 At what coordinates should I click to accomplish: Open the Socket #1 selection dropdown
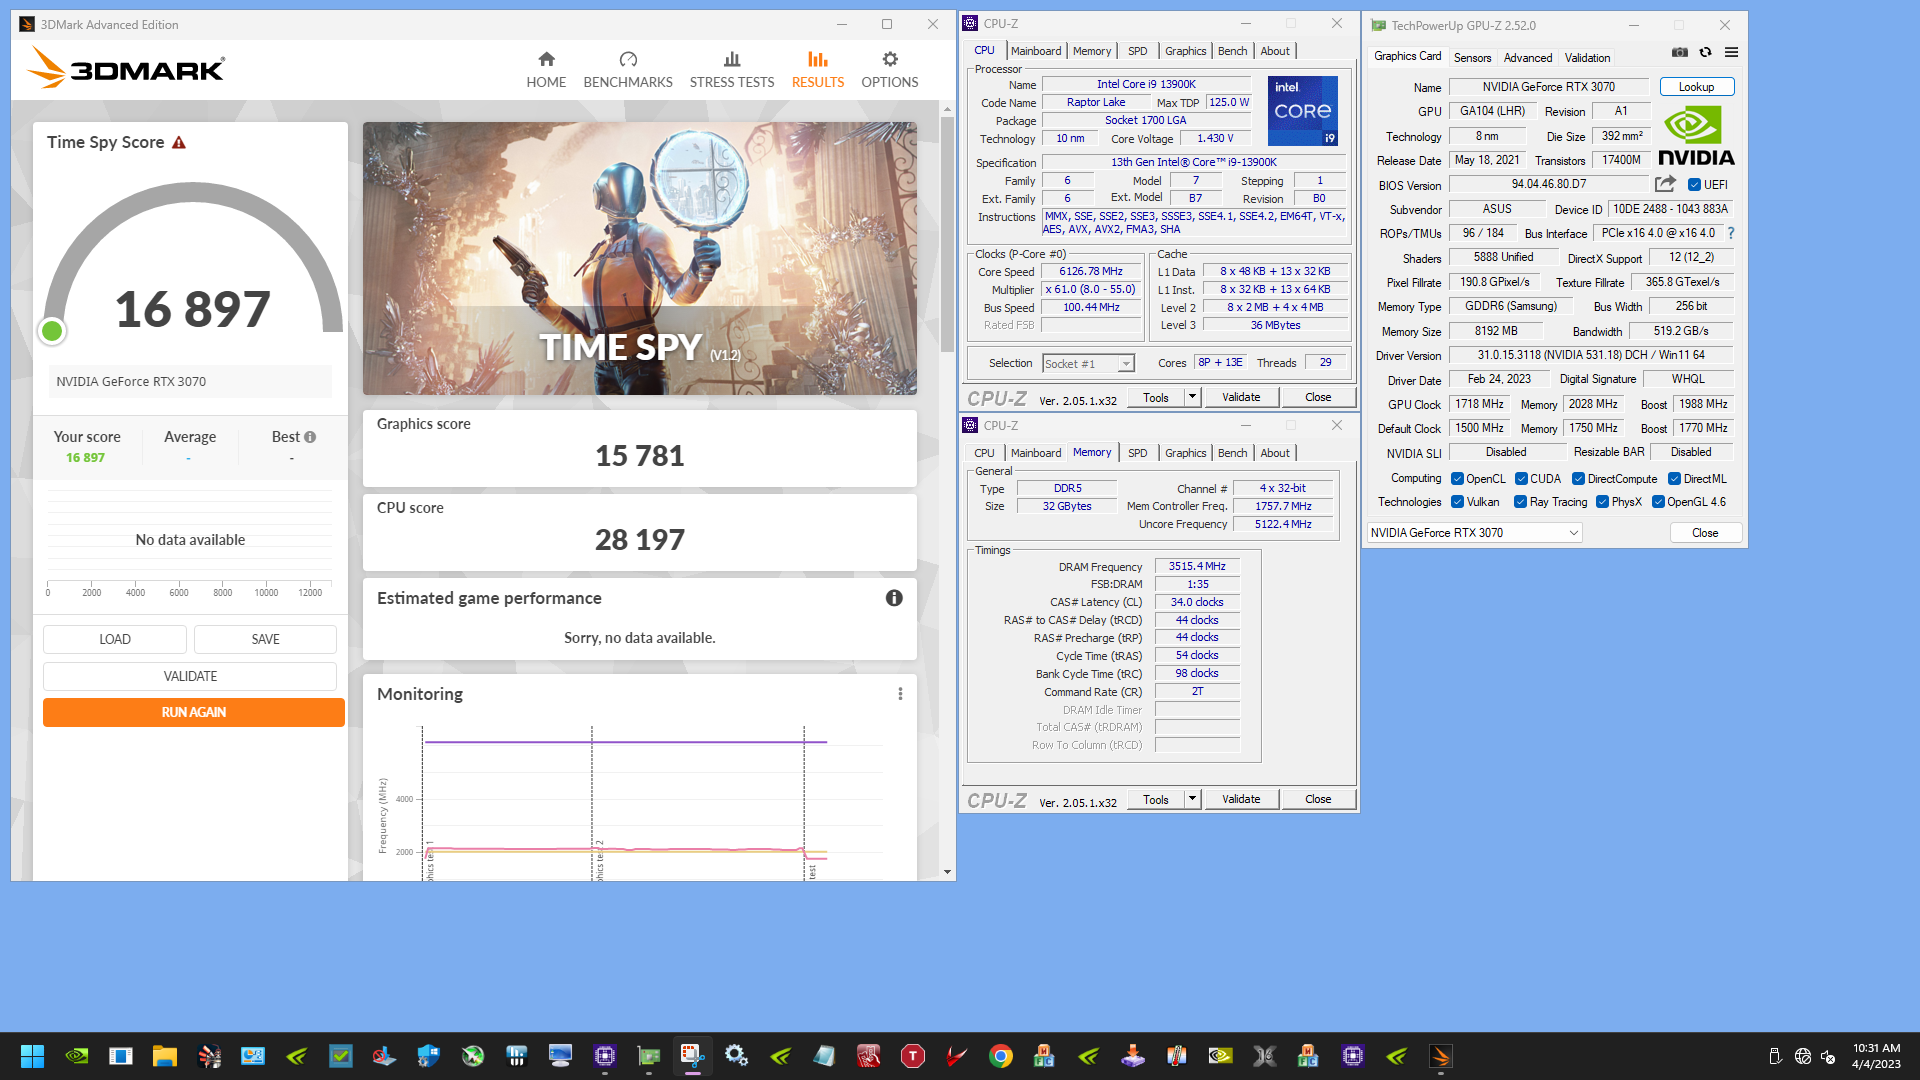click(1088, 364)
